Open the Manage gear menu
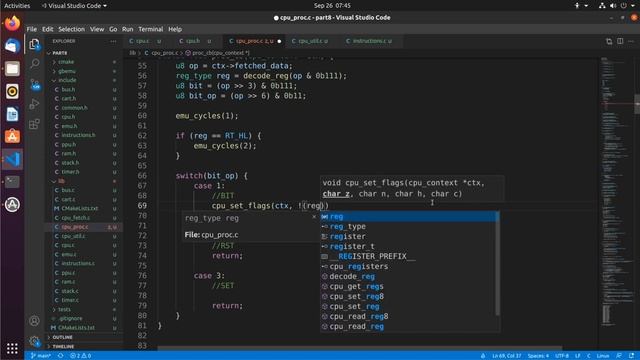Image resolution: width=640 pixels, height=360 pixels. pyautogui.click(x=34, y=340)
